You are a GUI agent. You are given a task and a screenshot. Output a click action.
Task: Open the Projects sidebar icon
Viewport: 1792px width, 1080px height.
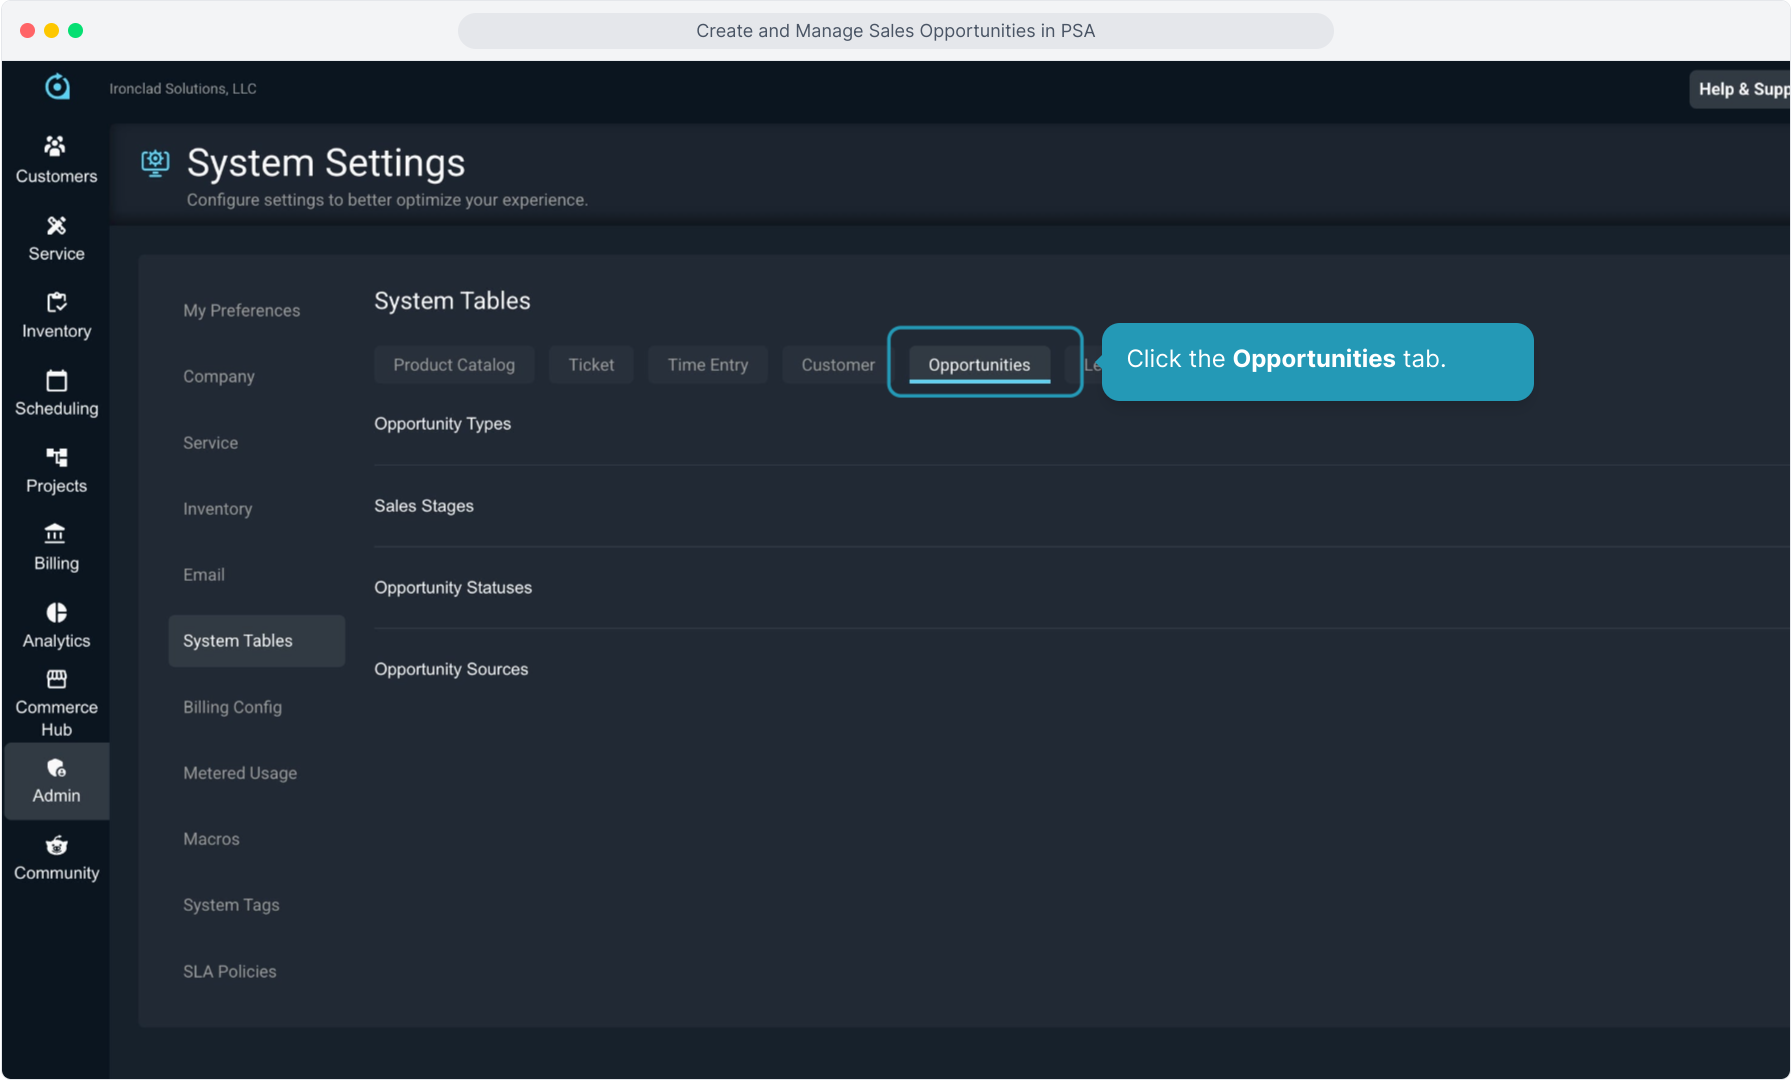coord(56,457)
